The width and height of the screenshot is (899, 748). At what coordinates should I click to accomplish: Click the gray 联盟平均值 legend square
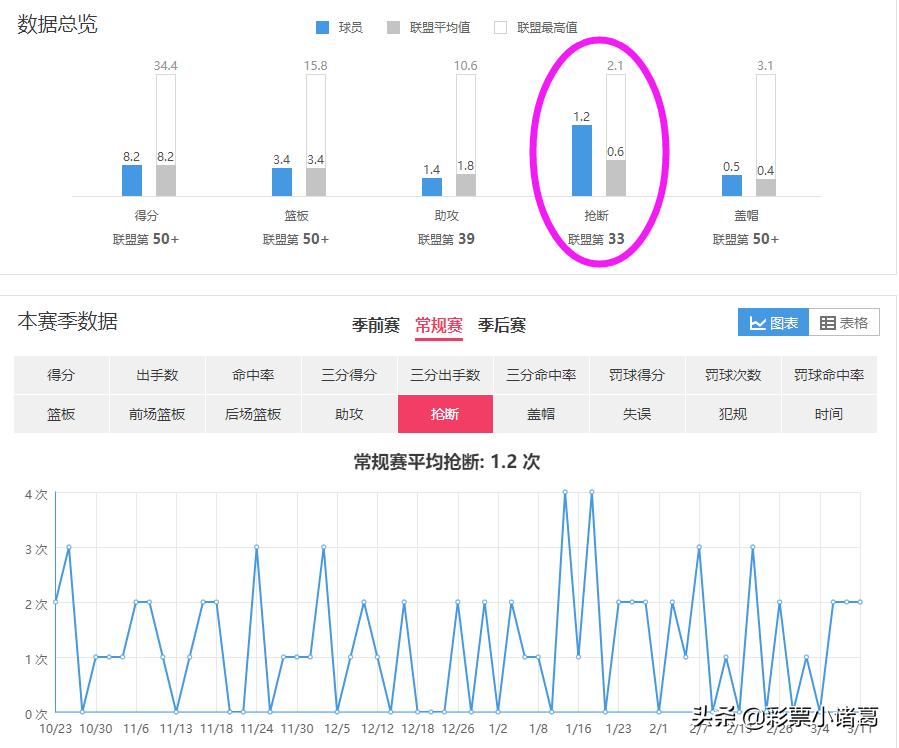point(396,28)
